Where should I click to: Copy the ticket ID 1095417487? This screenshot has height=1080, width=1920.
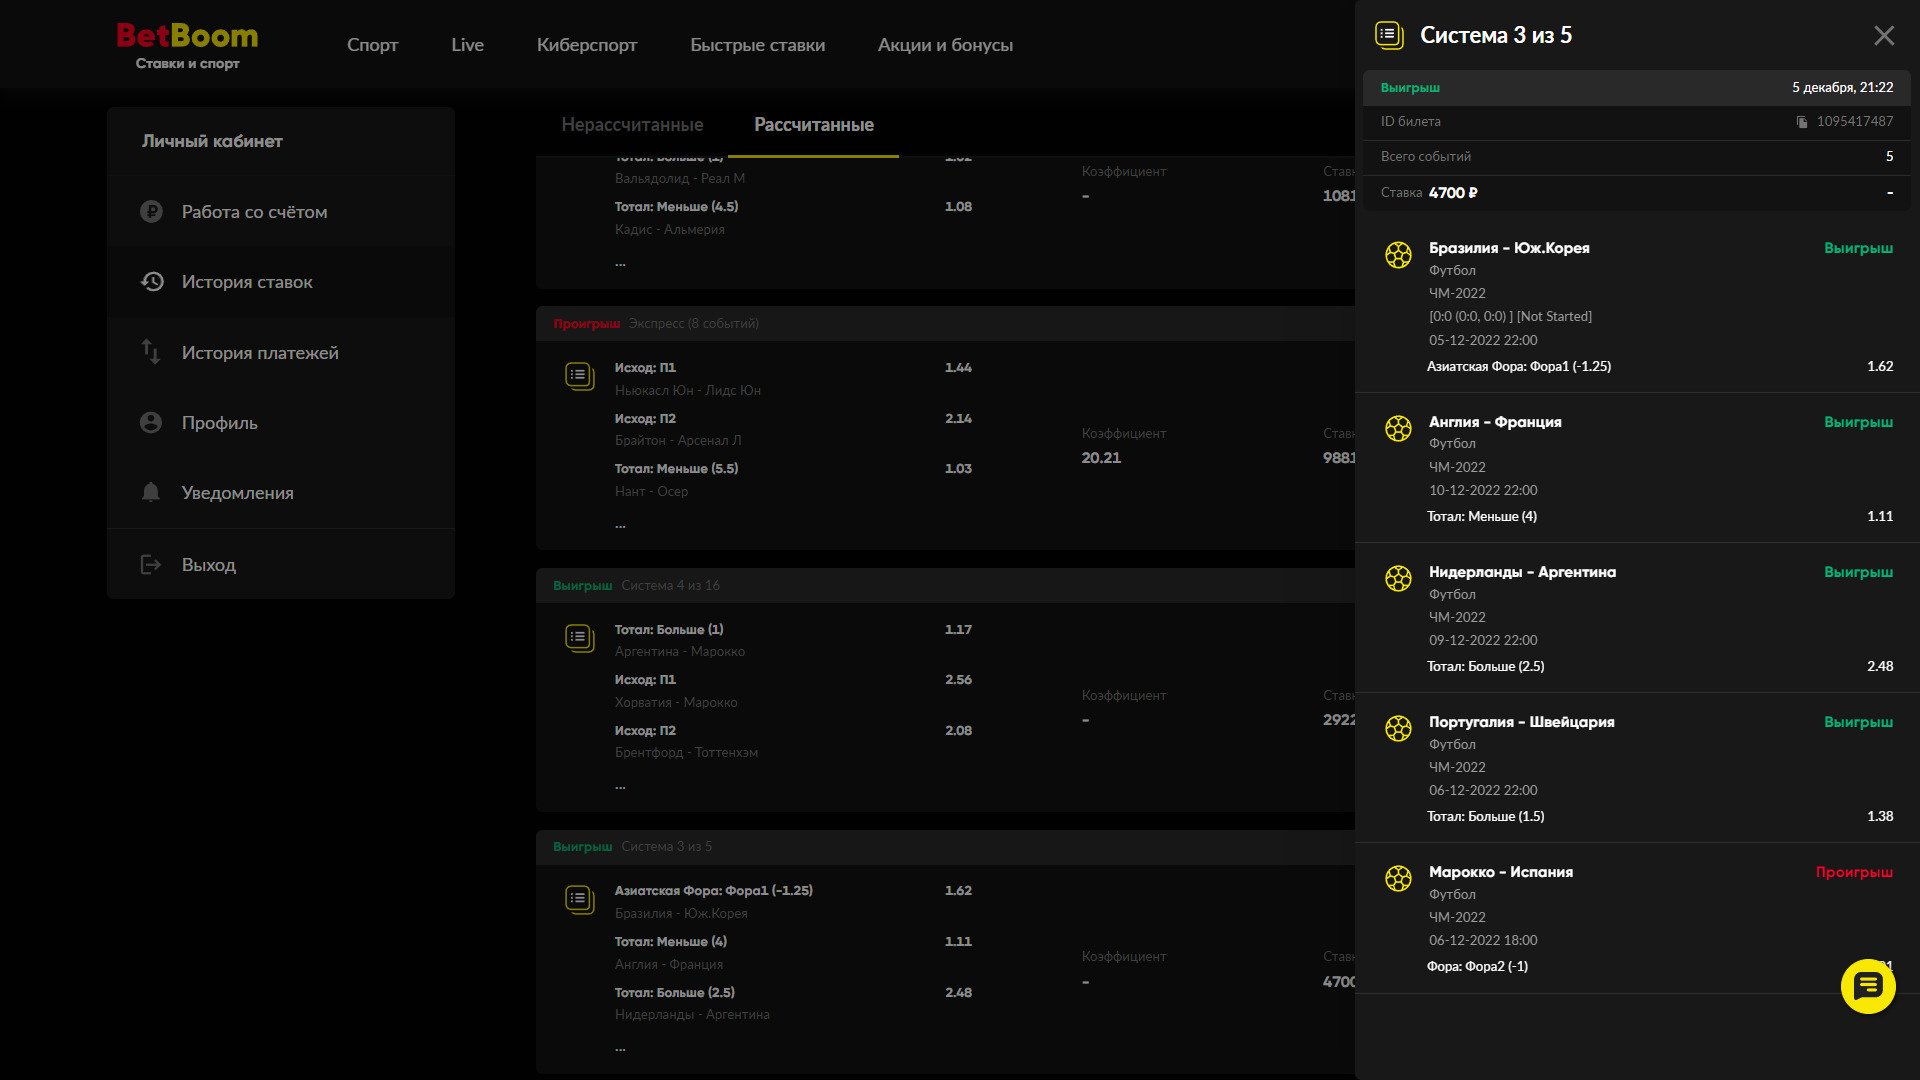coord(1802,122)
